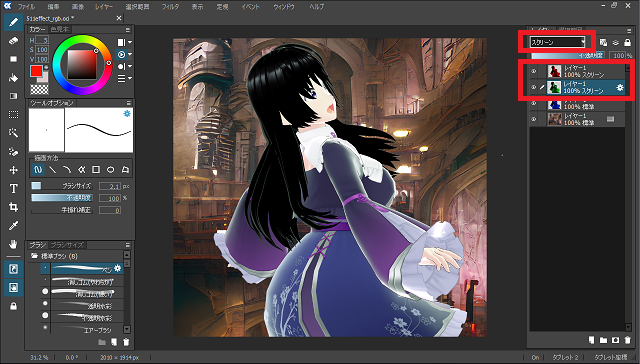Open color bars dropdown arrow
Image resolution: width=640 pixels, height=364 pixels.
tap(130, 78)
